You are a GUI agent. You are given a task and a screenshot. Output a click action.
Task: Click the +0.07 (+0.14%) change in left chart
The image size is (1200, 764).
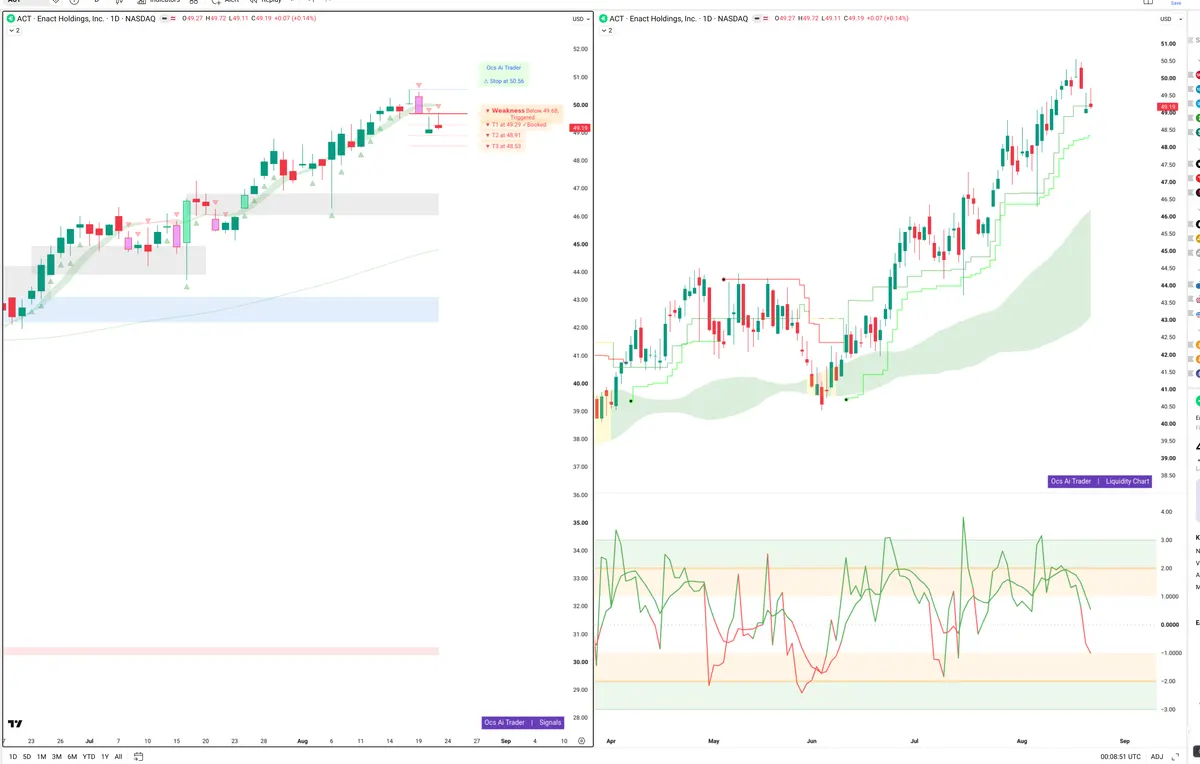294,19
